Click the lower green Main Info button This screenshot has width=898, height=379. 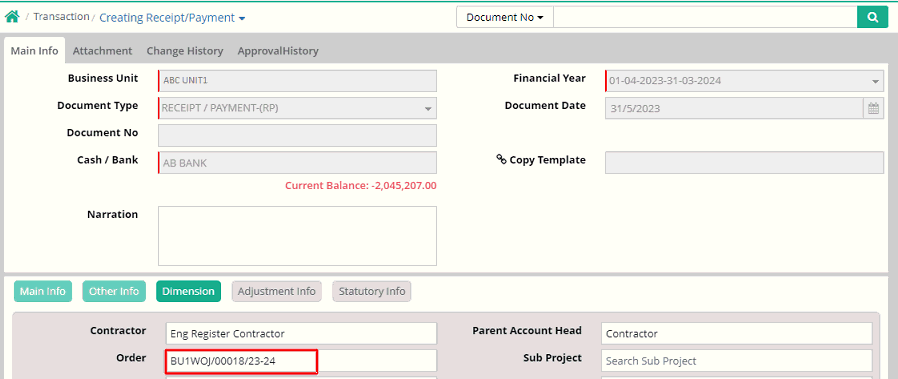click(x=43, y=291)
